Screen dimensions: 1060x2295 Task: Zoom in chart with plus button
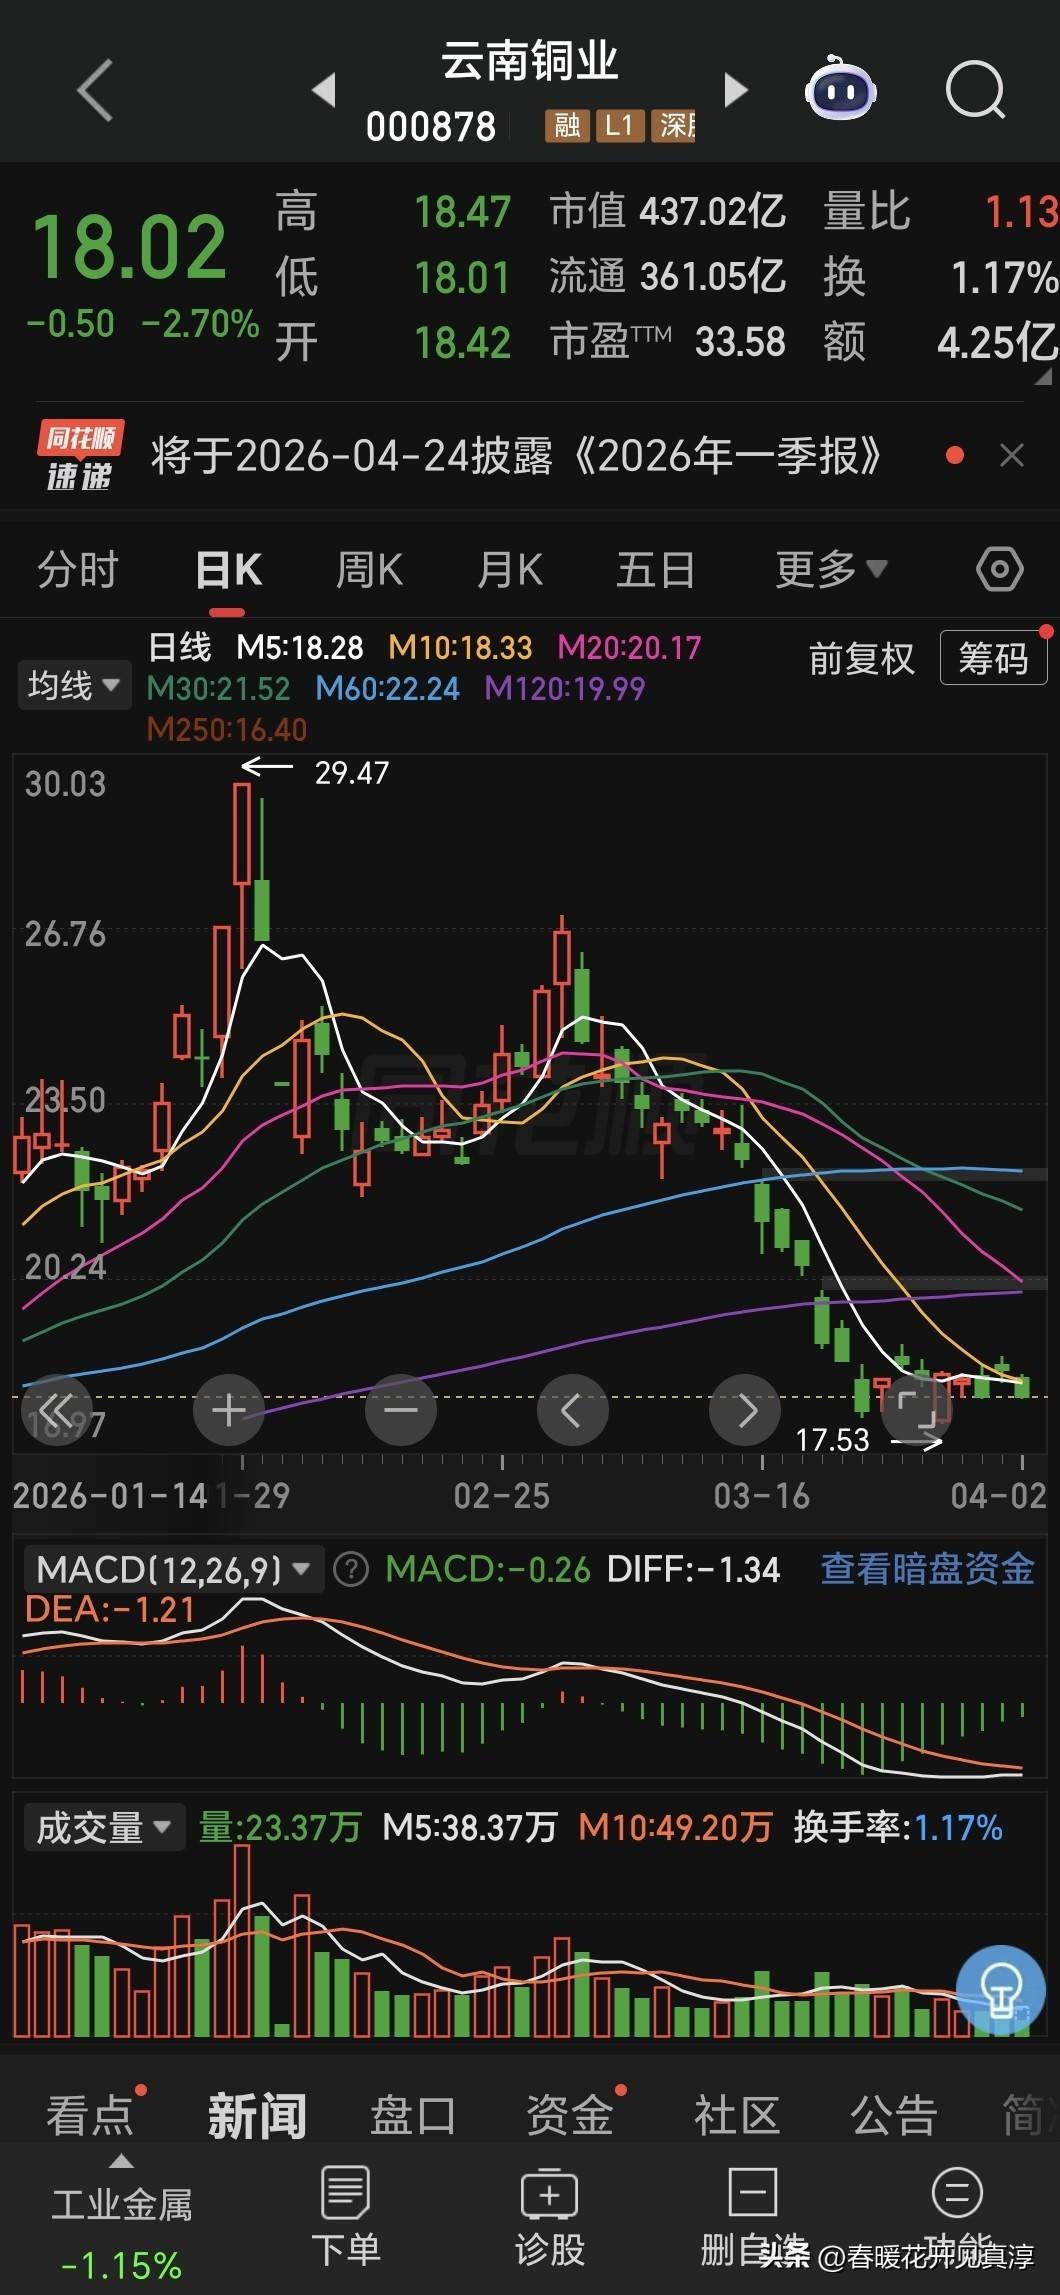(229, 1410)
